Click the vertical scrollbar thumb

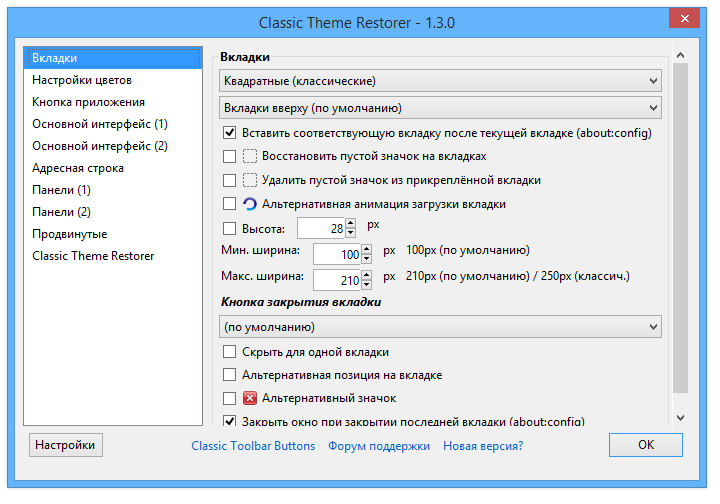[x=681, y=228]
